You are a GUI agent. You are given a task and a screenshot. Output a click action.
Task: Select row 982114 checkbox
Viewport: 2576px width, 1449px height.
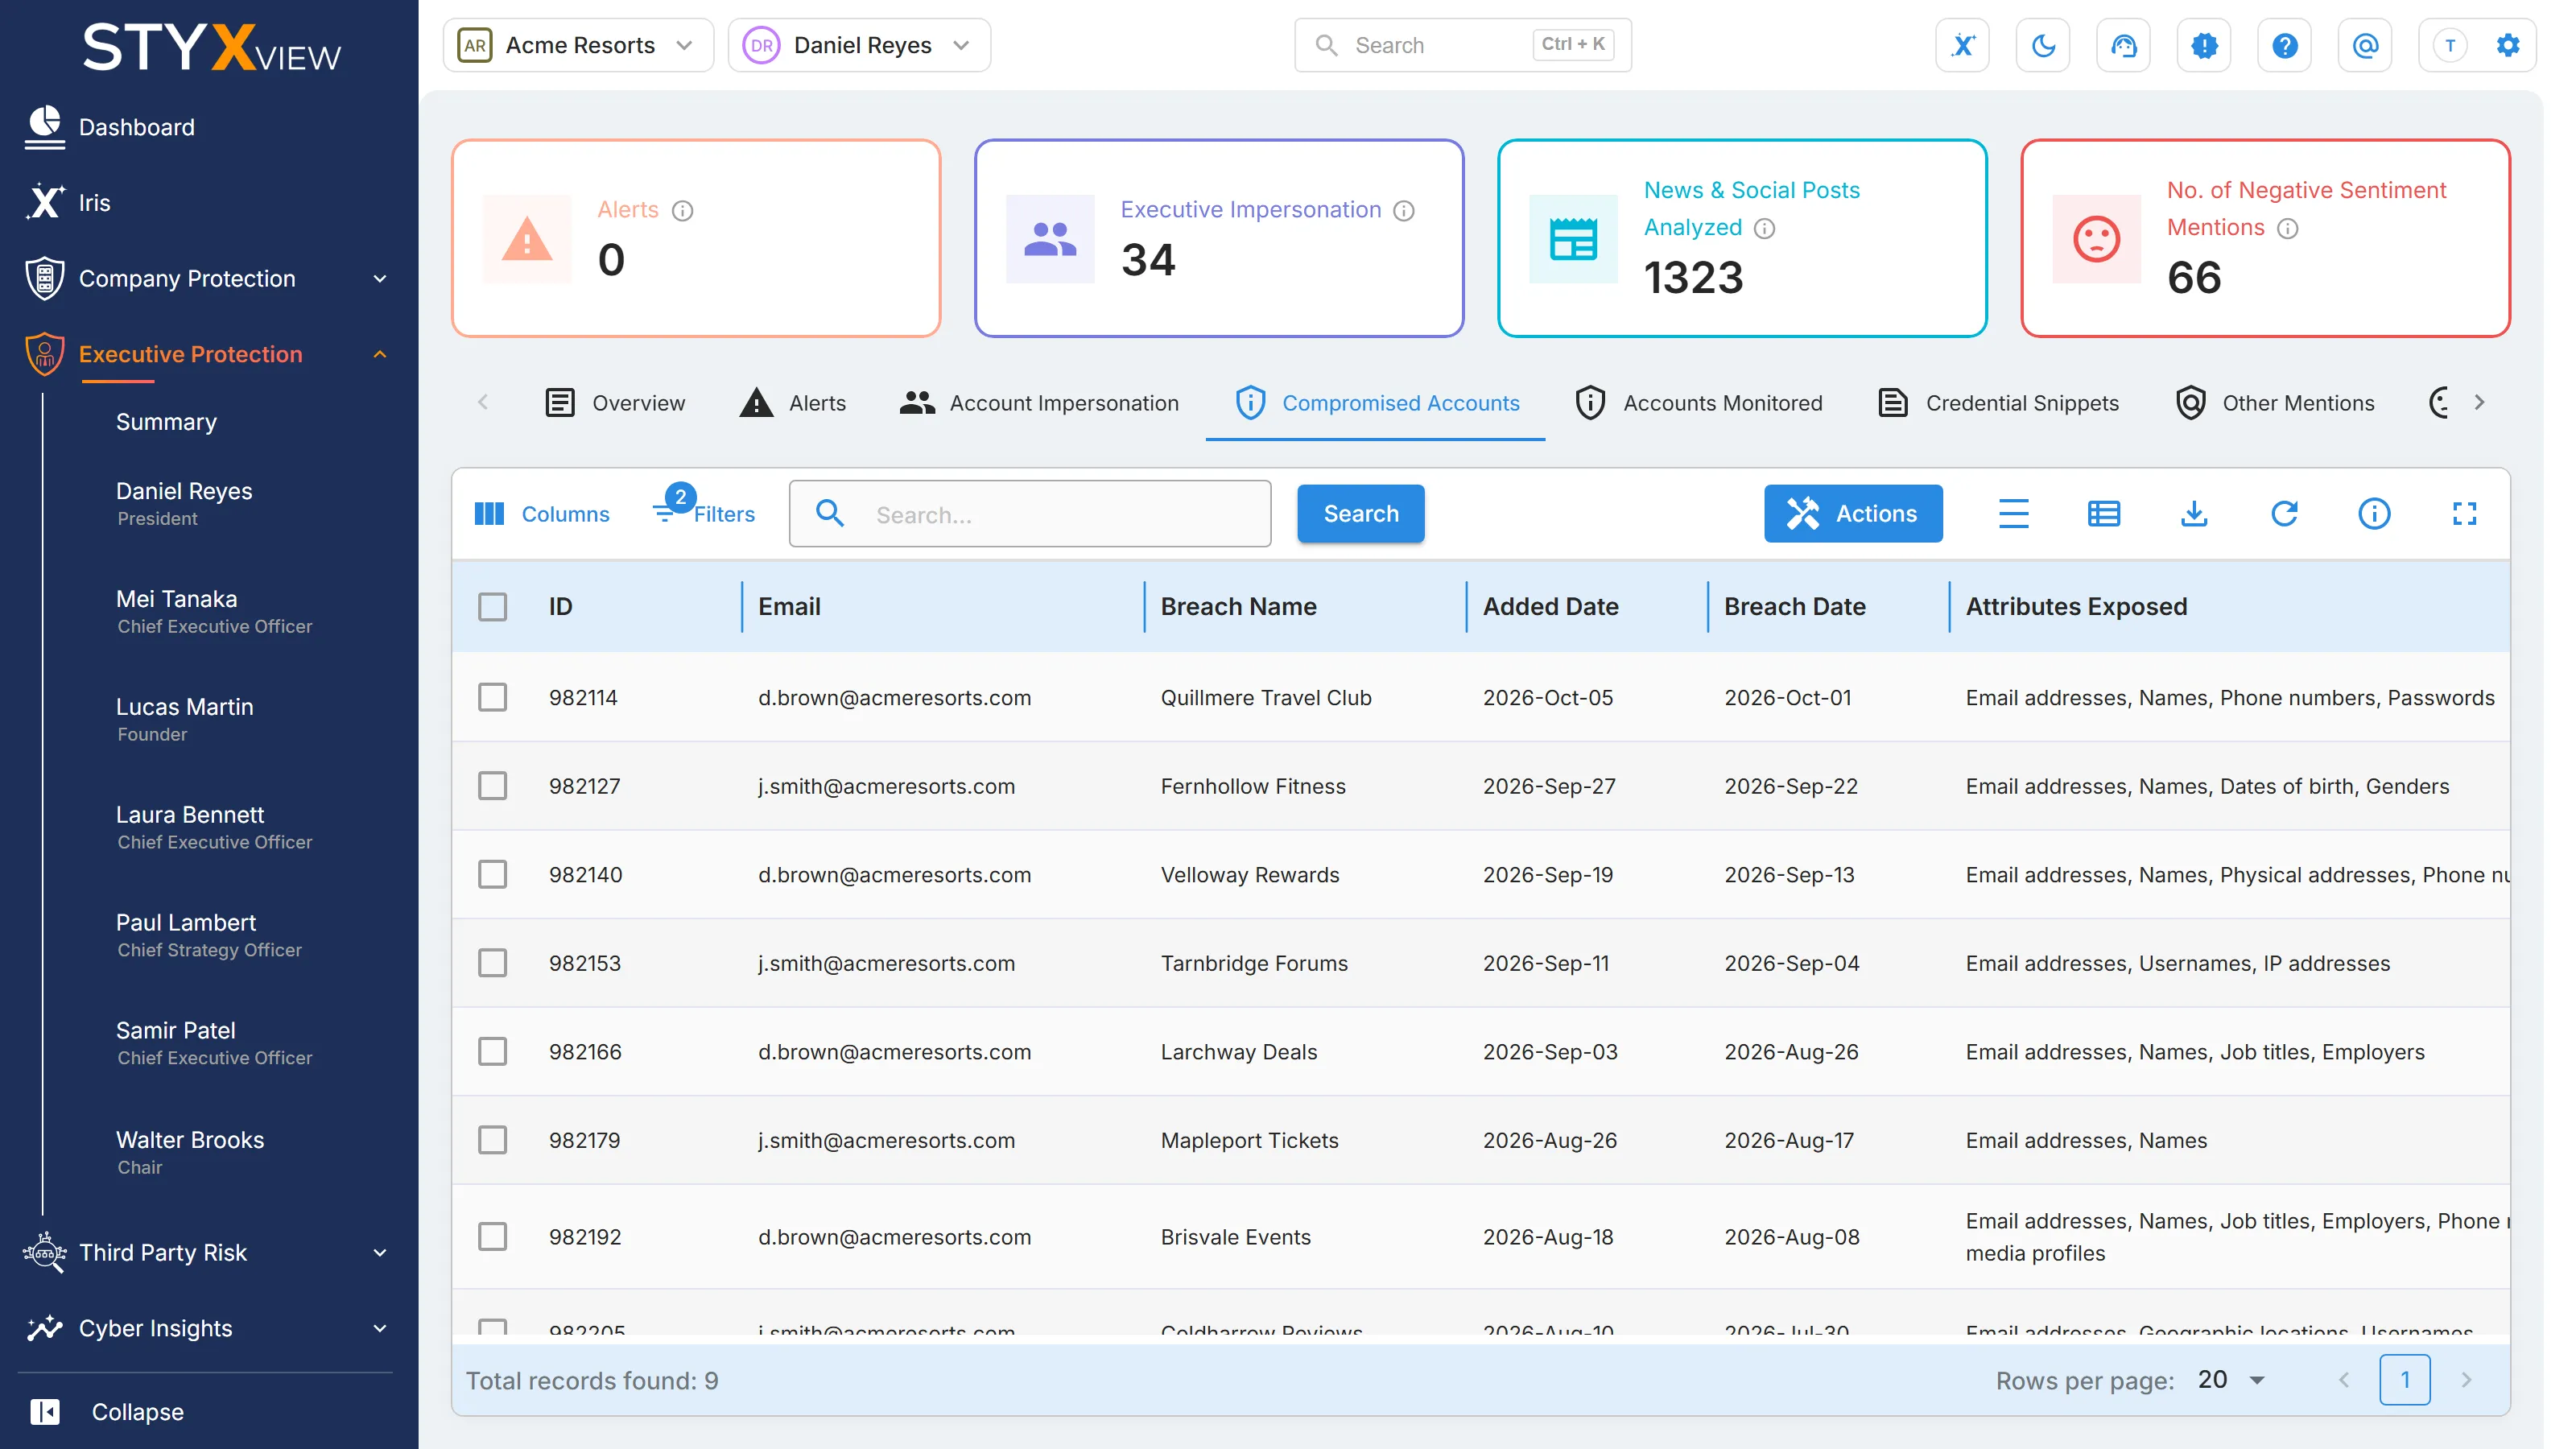coord(492,697)
